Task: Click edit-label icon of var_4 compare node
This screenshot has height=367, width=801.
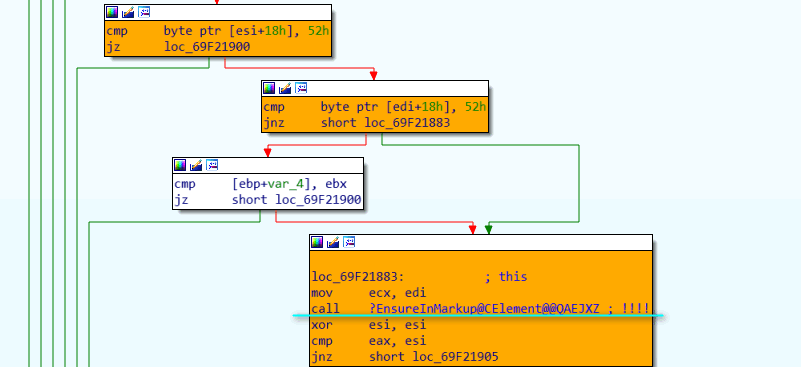Action: (x=196, y=165)
